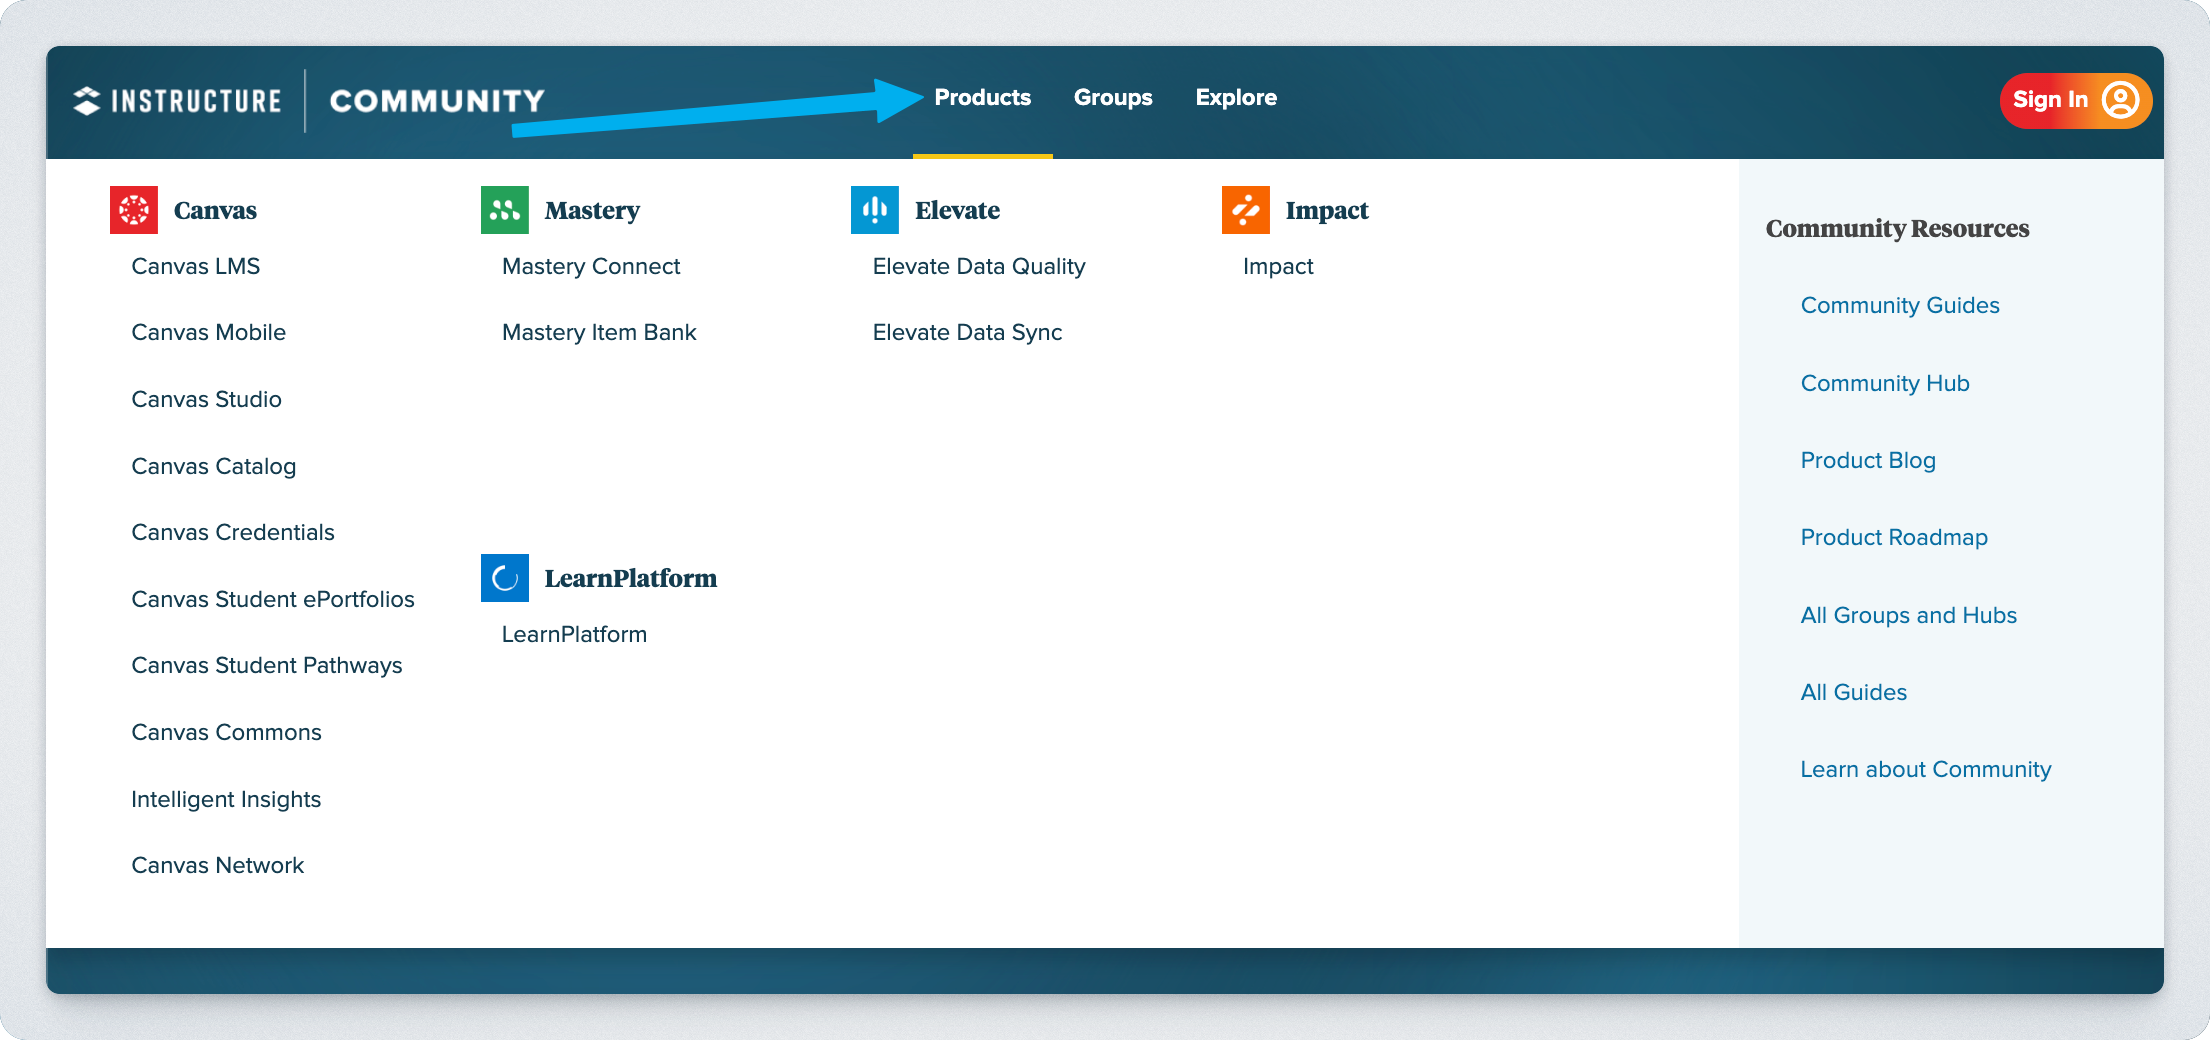Screen dimensions: 2210x1040
Task: Open Community Guides link
Action: pyautogui.click(x=1900, y=305)
